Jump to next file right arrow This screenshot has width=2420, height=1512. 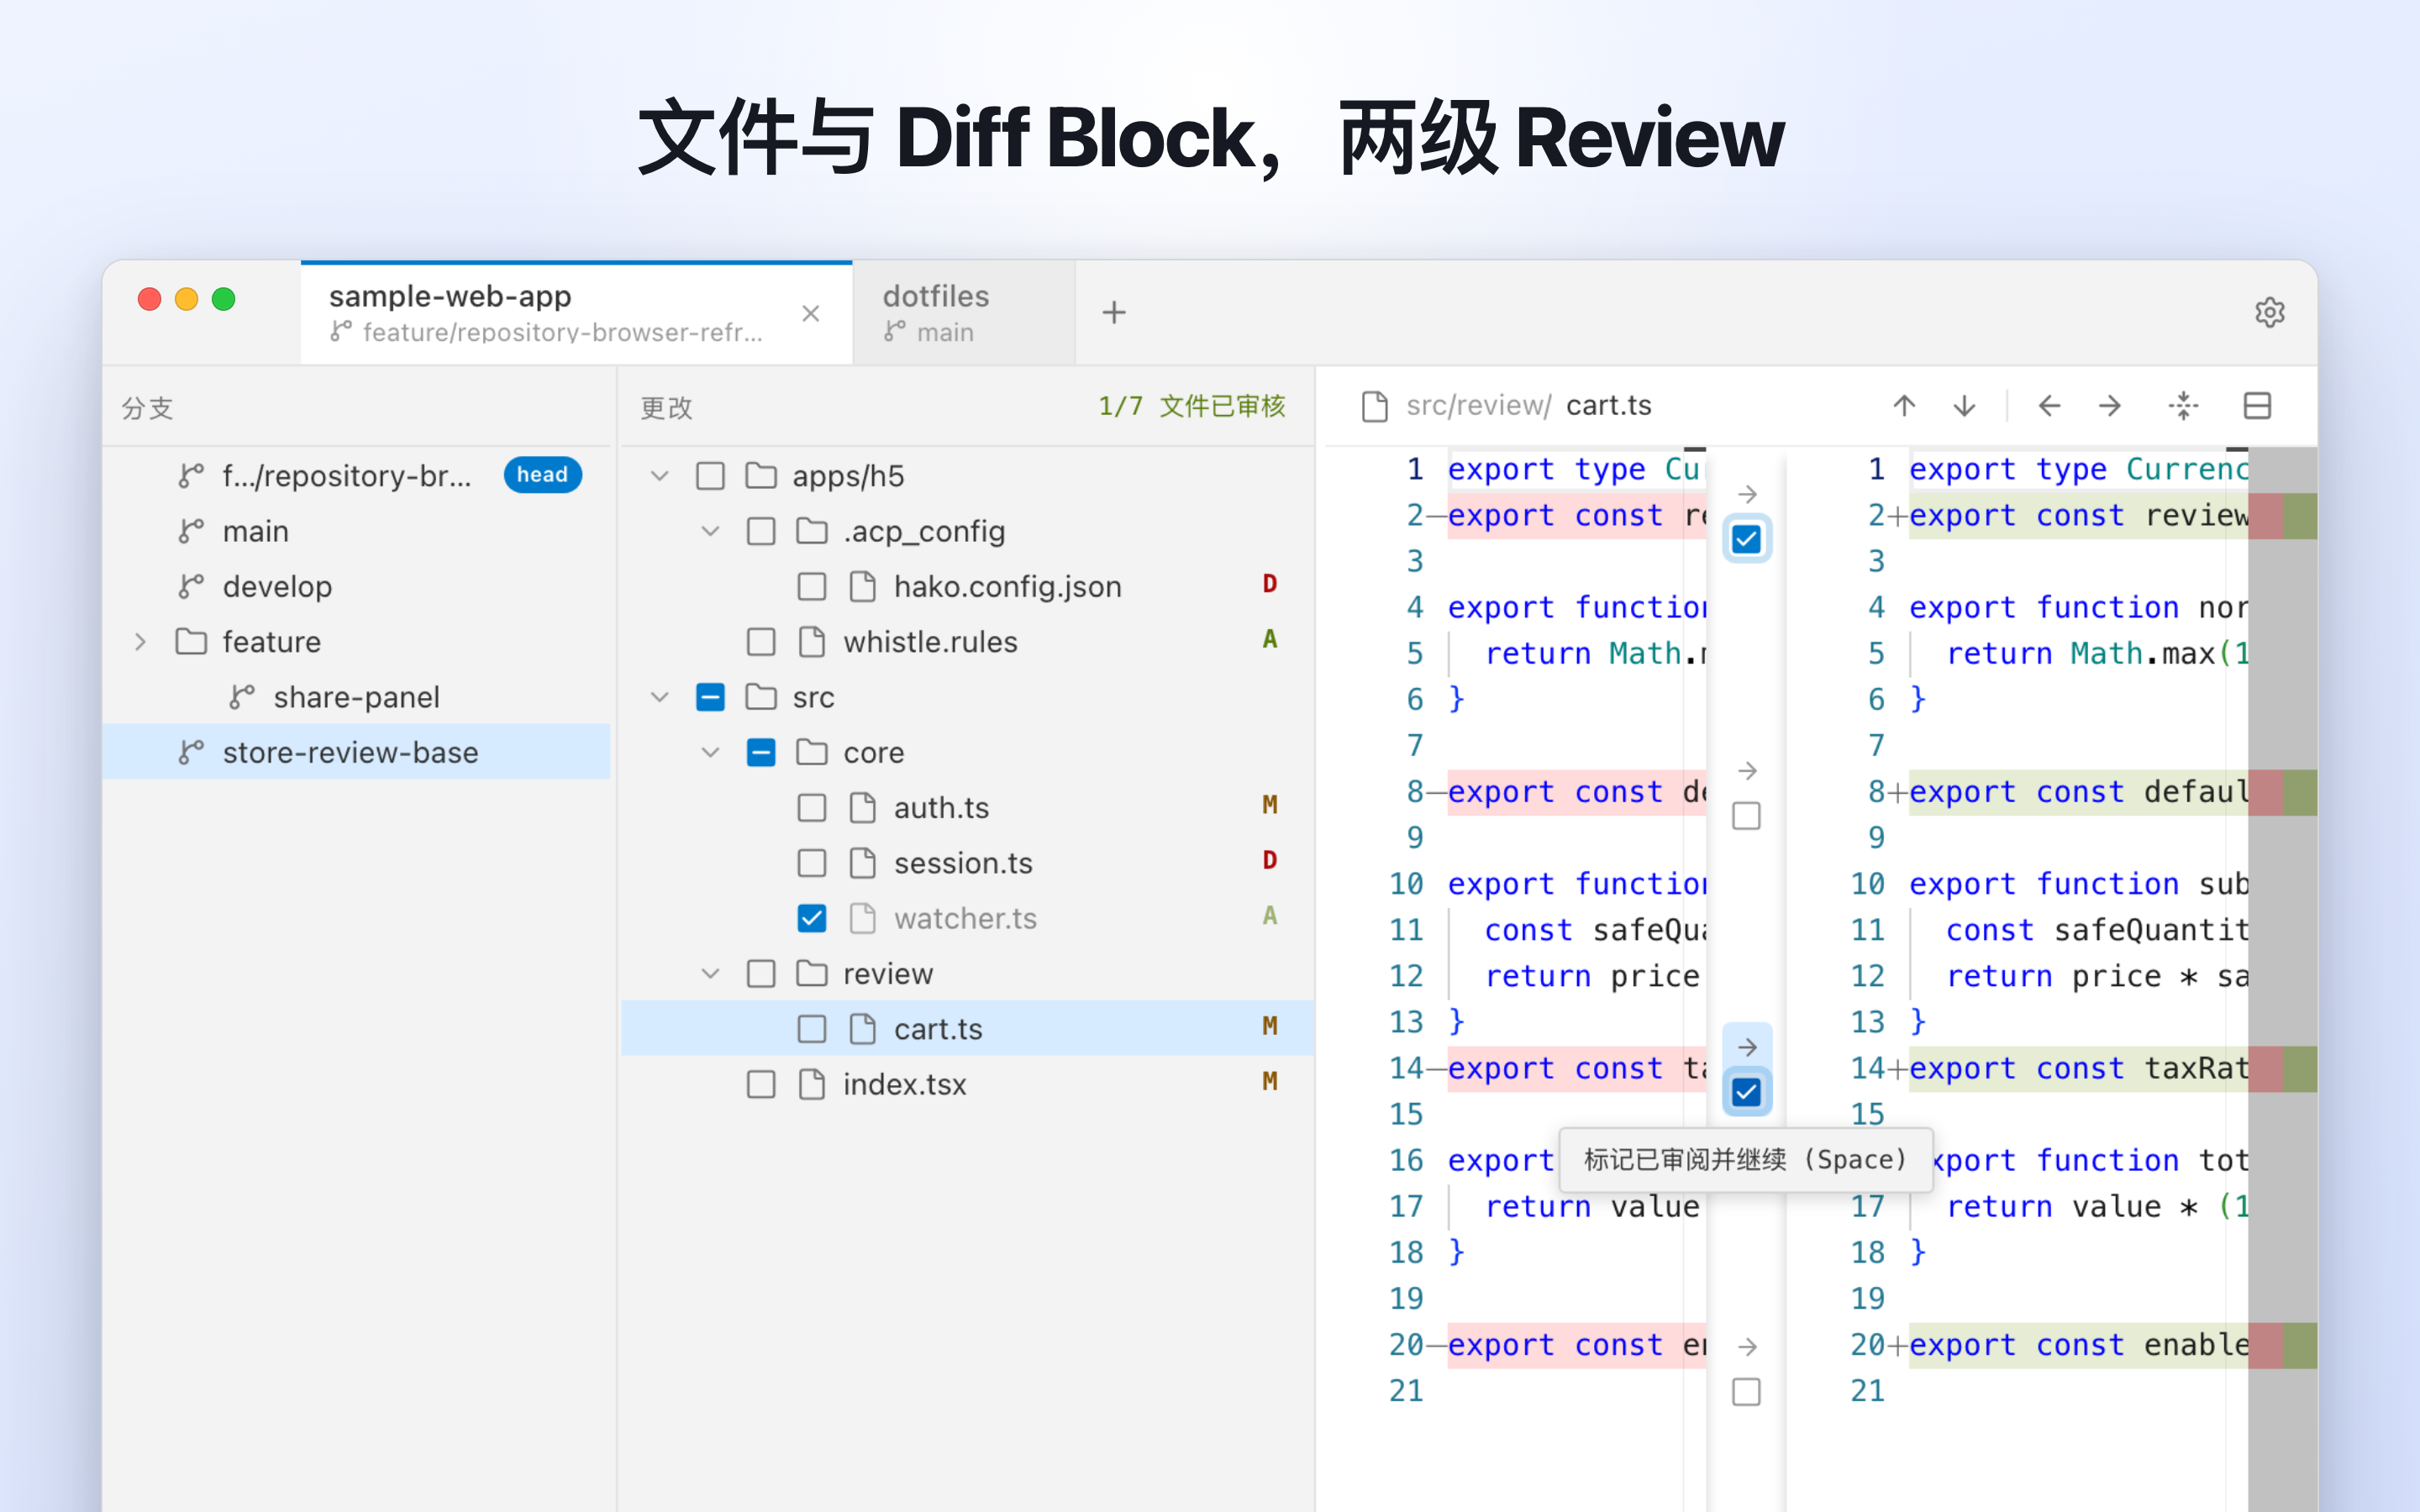tap(2109, 406)
